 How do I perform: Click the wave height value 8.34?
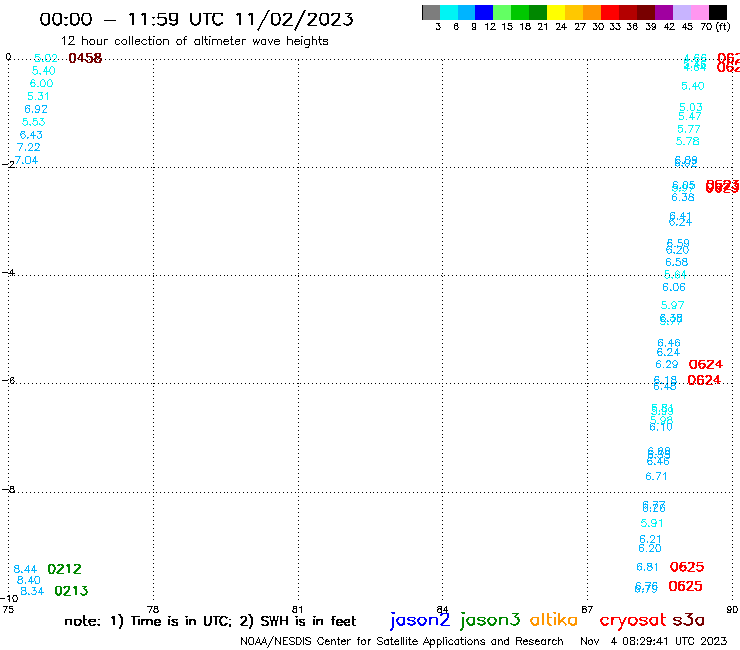(x=32, y=591)
